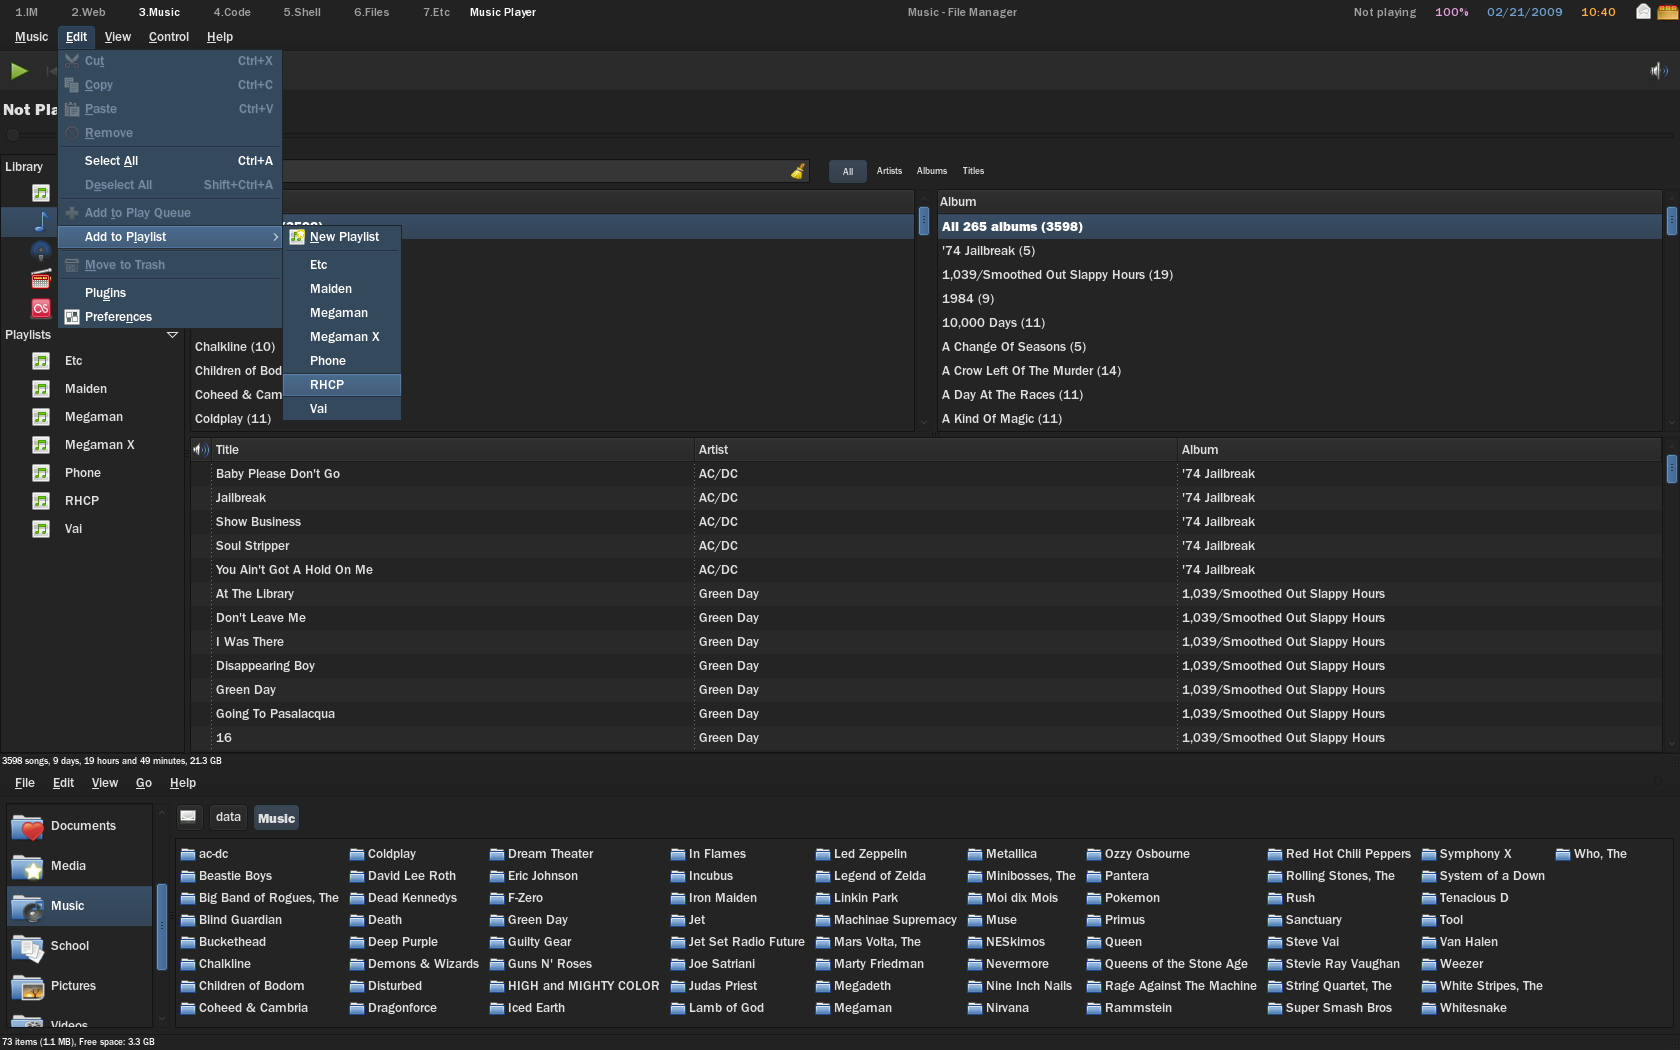Toggle the All search filter button

[x=848, y=171]
